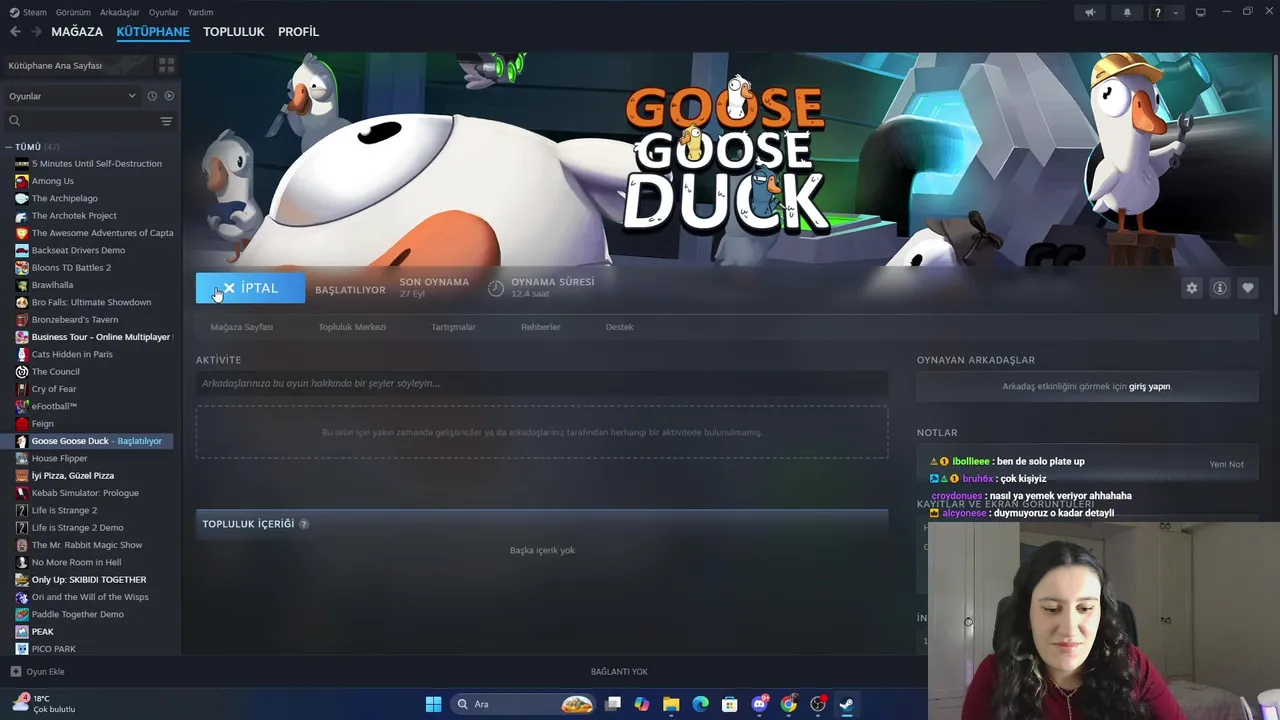The width and height of the screenshot is (1280, 720).
Task: Open the Tartışmalar link
Action: (x=453, y=327)
